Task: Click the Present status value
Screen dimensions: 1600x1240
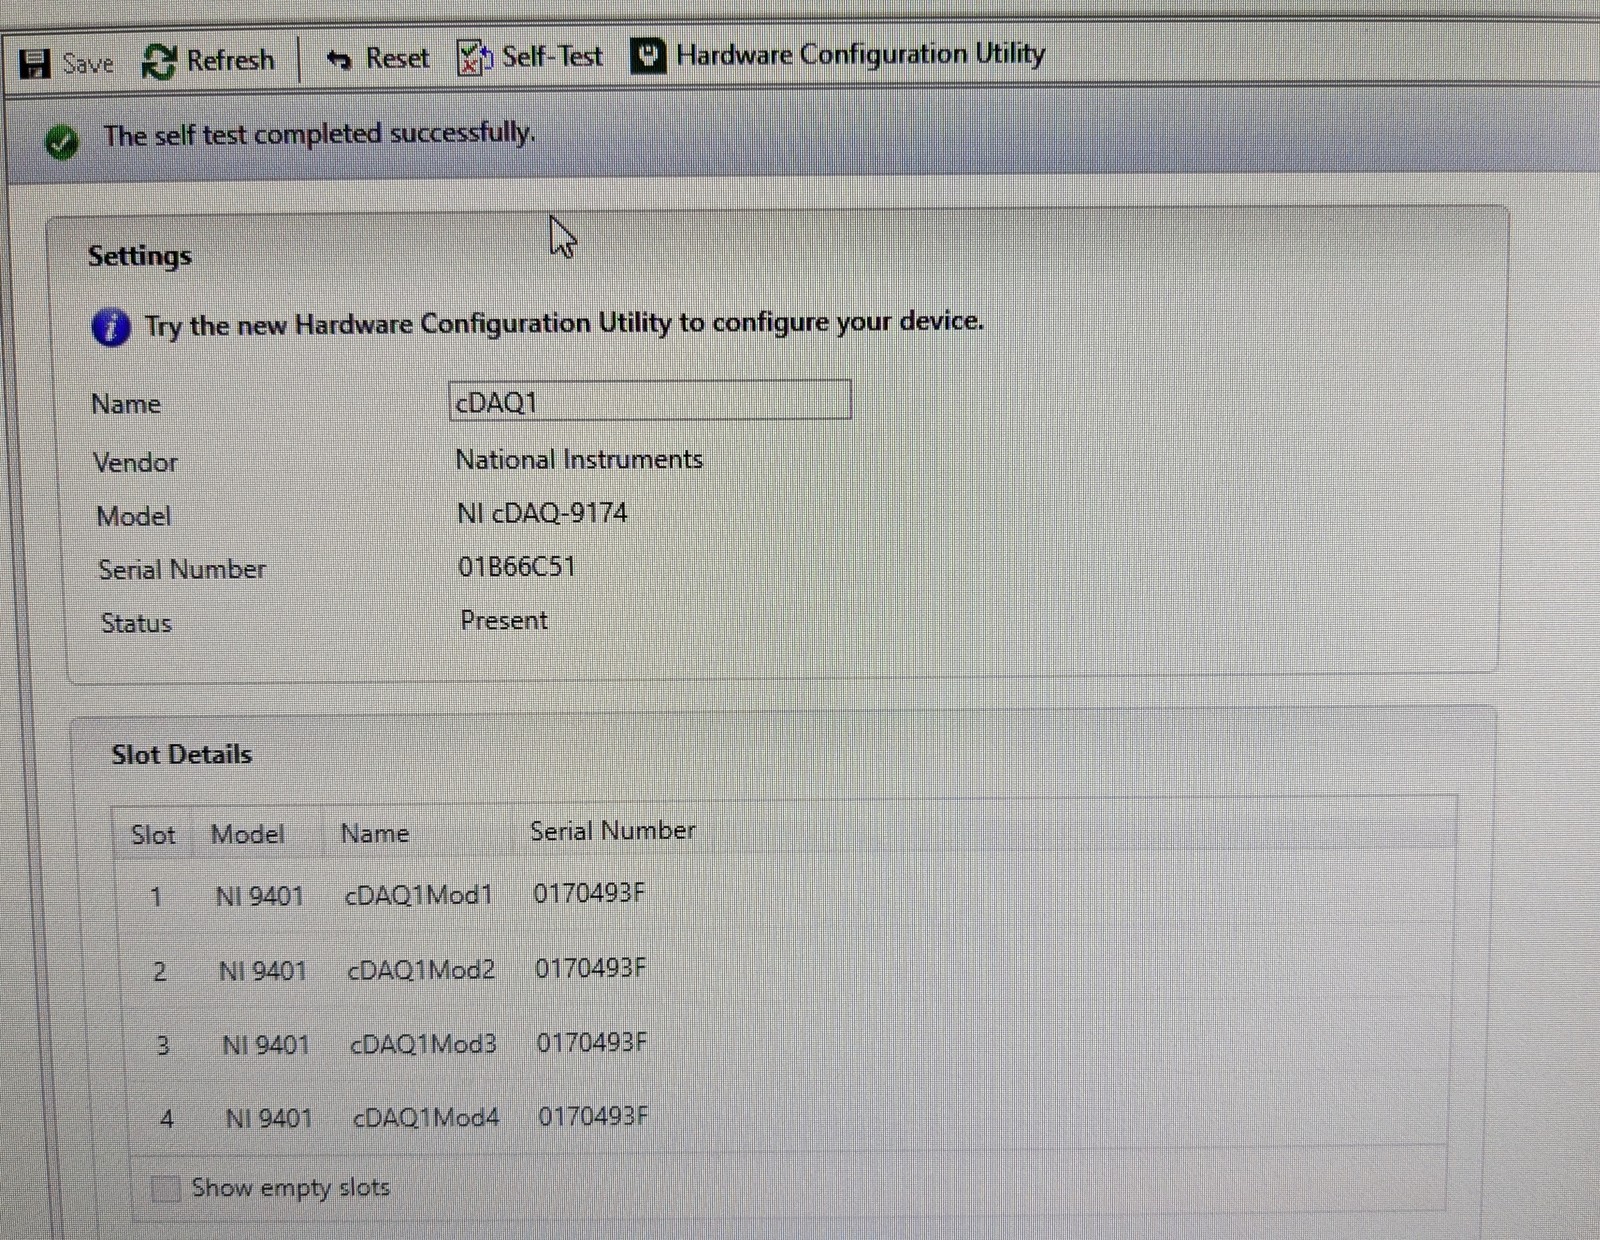Action: point(504,621)
